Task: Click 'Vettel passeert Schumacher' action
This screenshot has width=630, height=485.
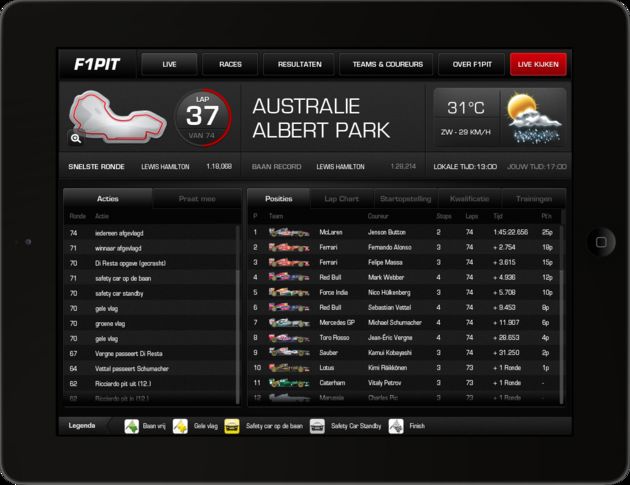Action: point(150,368)
